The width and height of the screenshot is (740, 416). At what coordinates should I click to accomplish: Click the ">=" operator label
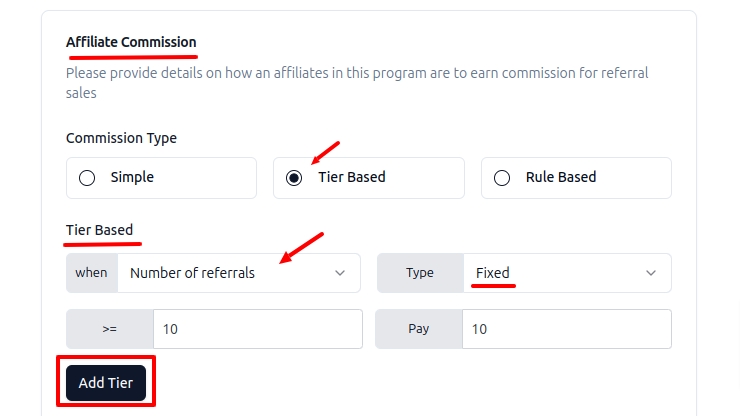(110, 329)
